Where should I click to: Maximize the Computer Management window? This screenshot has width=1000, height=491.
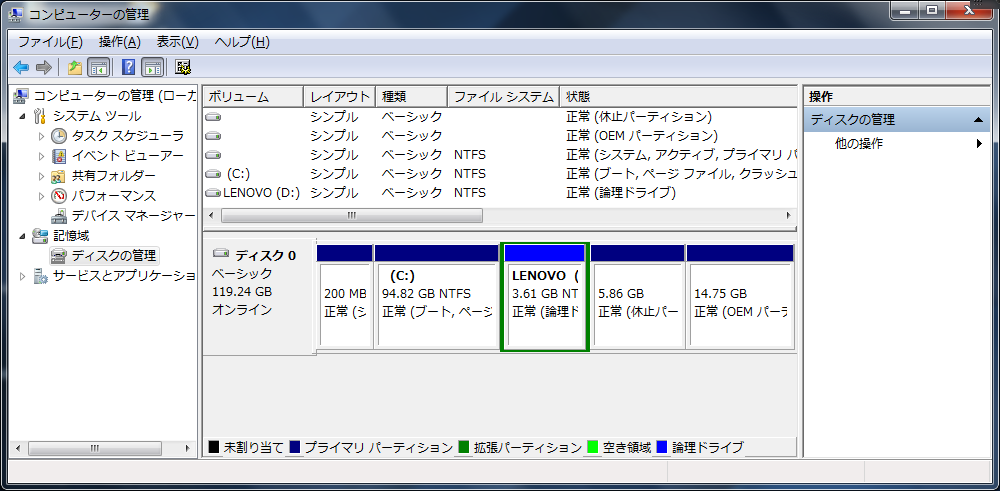(x=932, y=10)
